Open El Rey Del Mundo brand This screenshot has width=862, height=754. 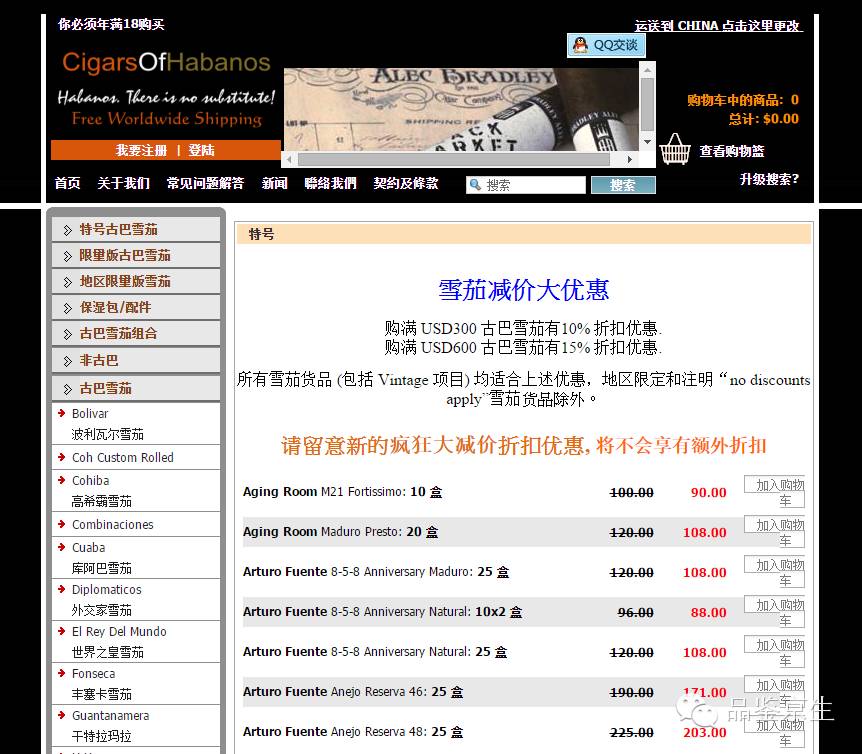[x=119, y=632]
